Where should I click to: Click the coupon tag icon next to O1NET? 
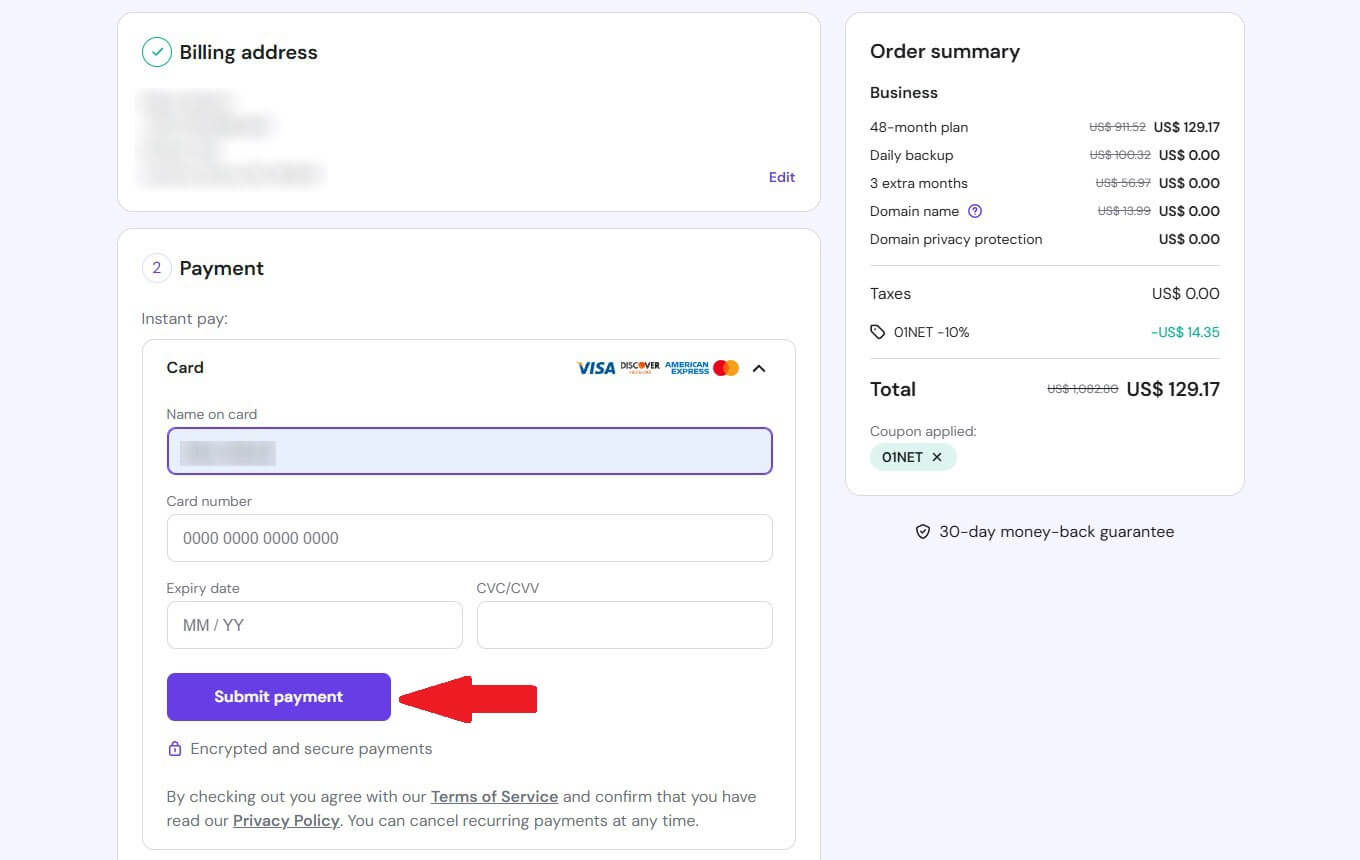tap(879, 331)
